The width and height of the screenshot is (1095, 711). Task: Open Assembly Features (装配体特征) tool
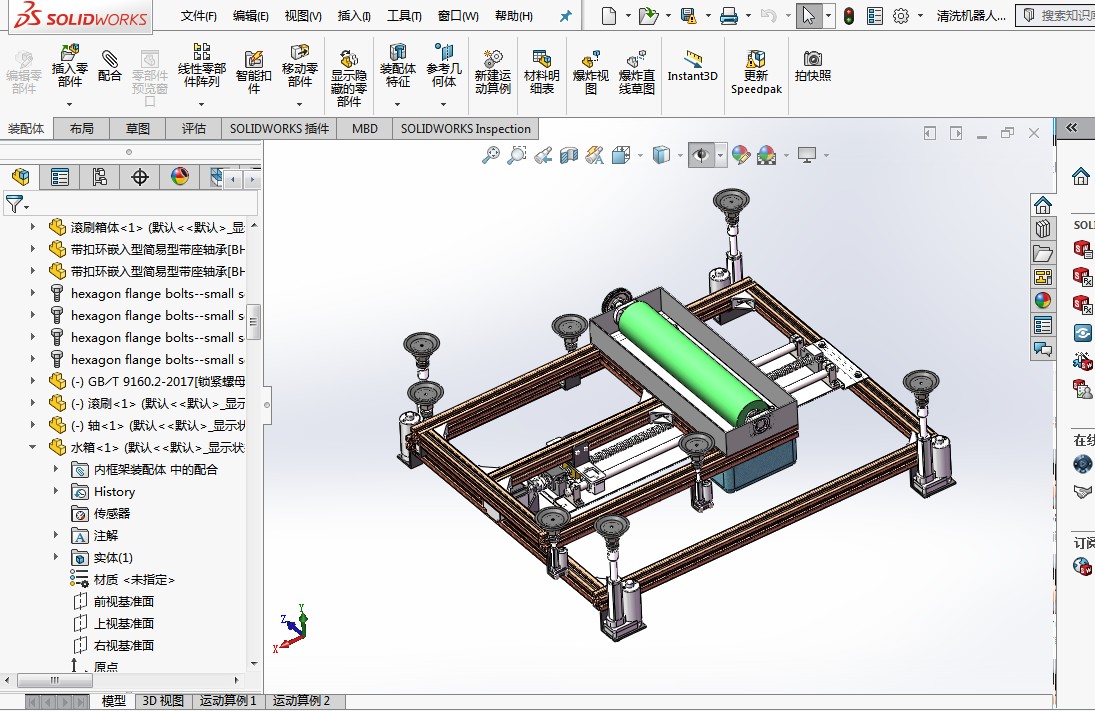[x=397, y=65]
